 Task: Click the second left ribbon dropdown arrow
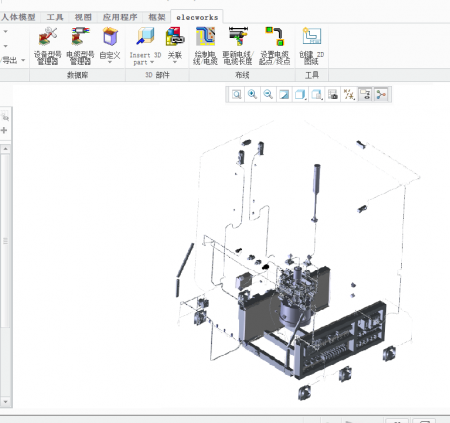click(5, 46)
